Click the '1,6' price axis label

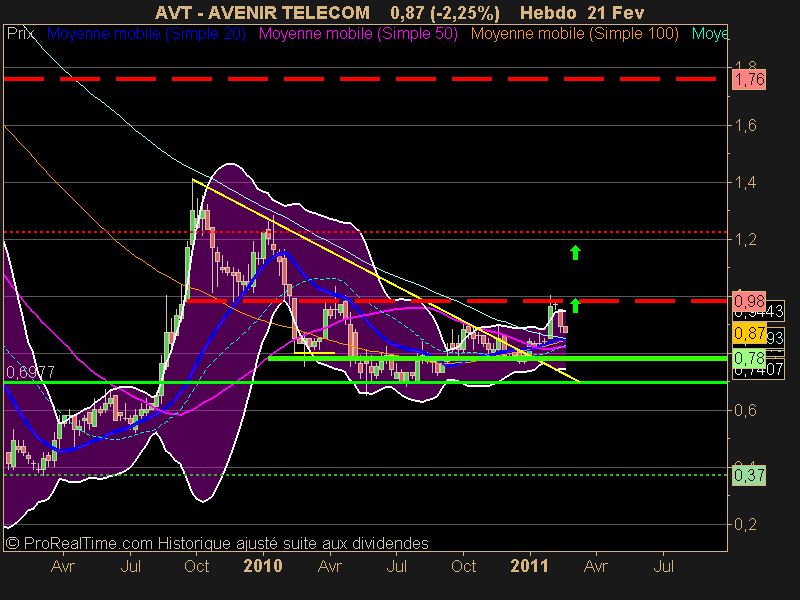pos(745,125)
